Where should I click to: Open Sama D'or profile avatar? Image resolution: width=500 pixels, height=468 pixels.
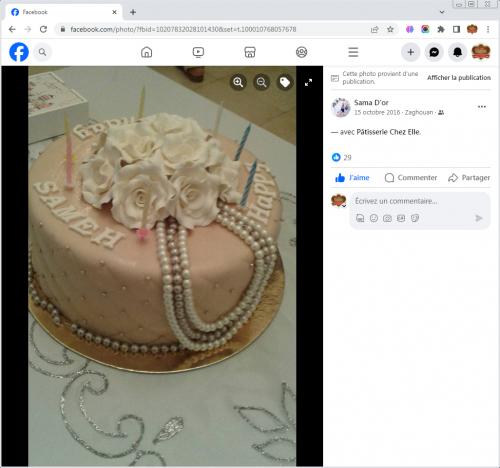[341, 107]
